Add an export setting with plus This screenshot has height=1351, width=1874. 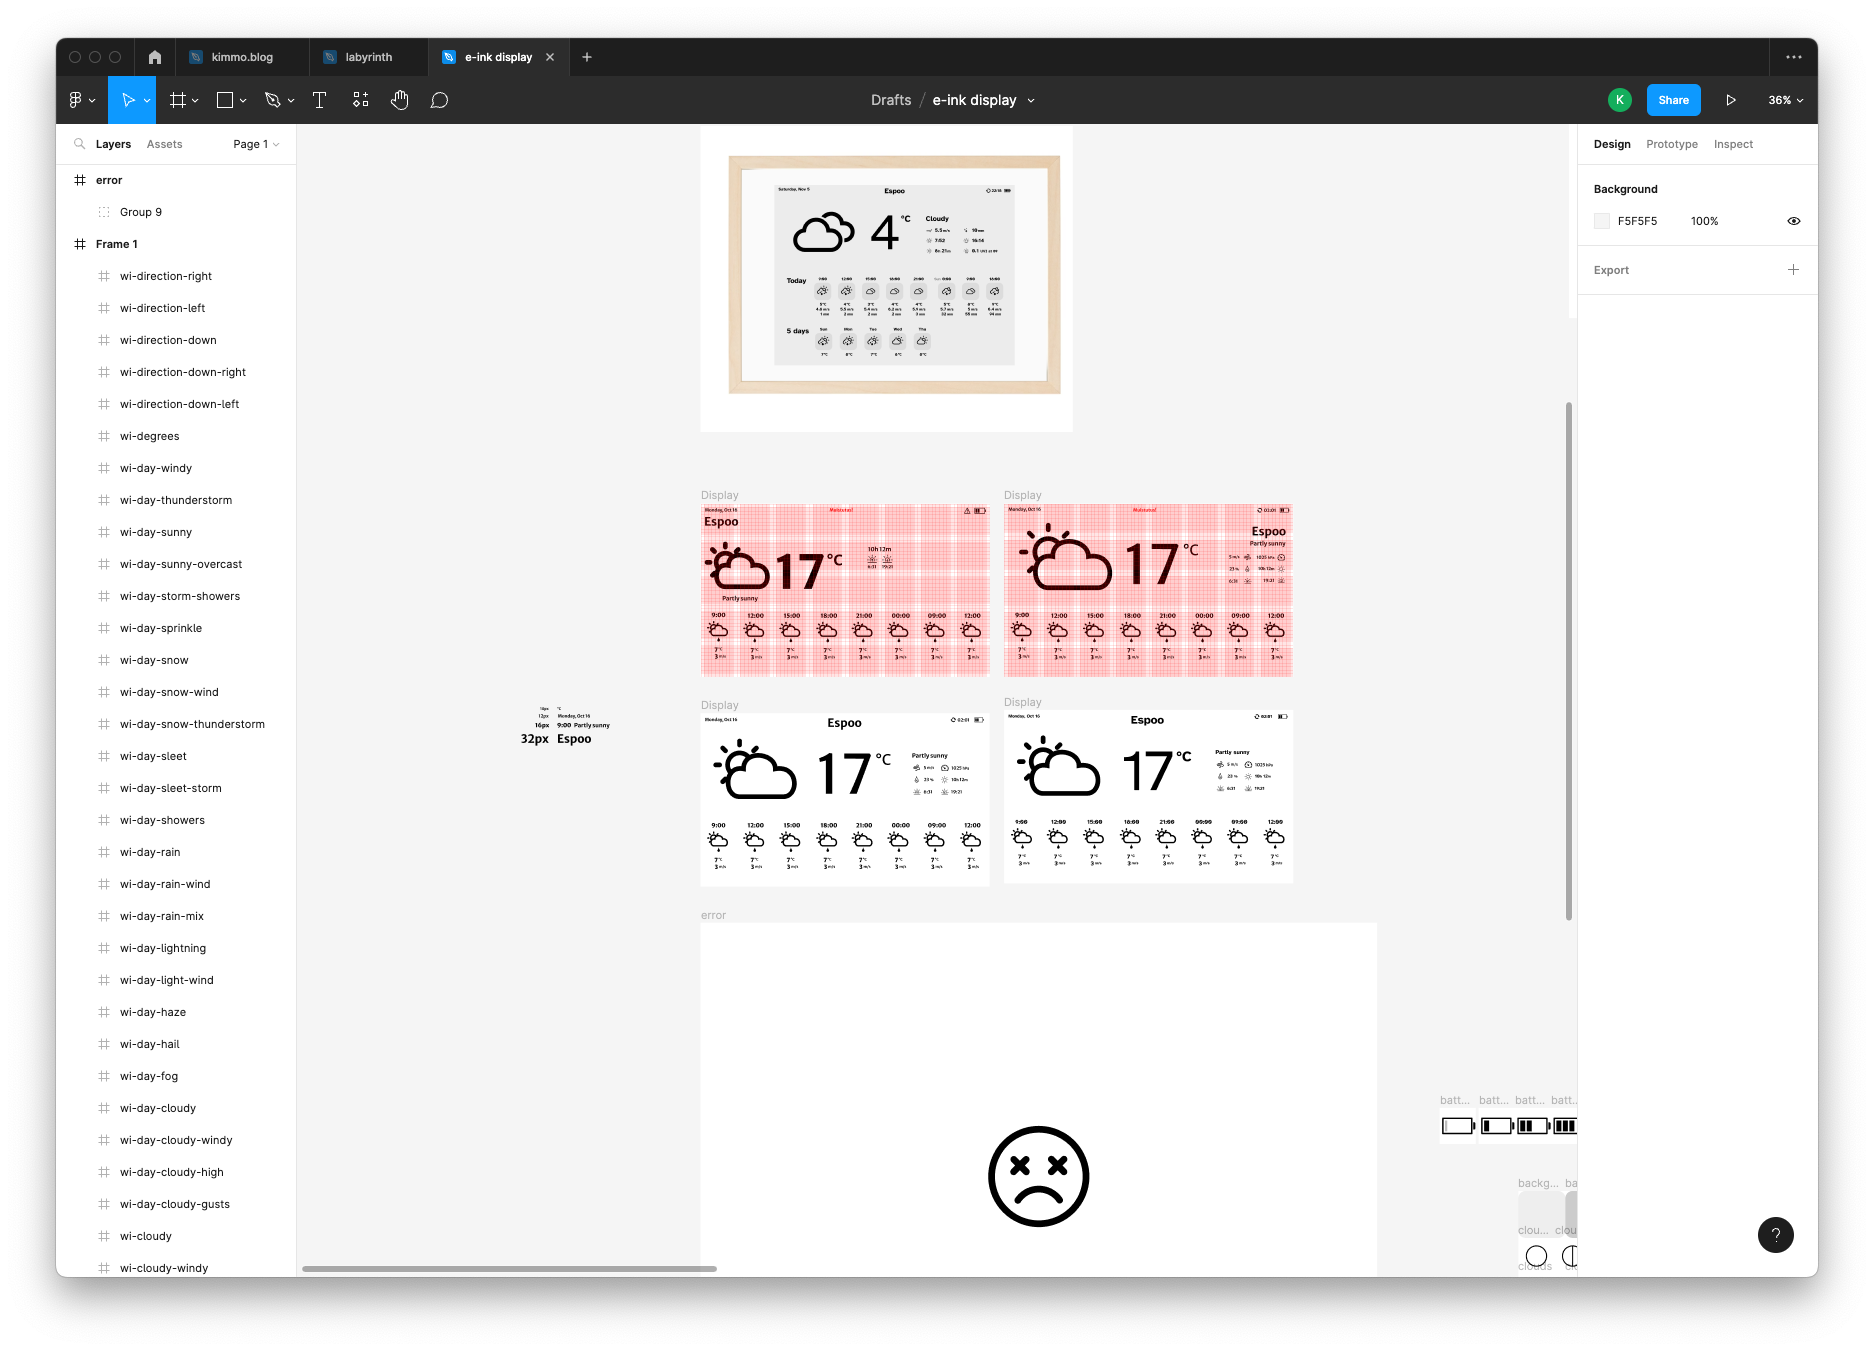(x=1794, y=270)
